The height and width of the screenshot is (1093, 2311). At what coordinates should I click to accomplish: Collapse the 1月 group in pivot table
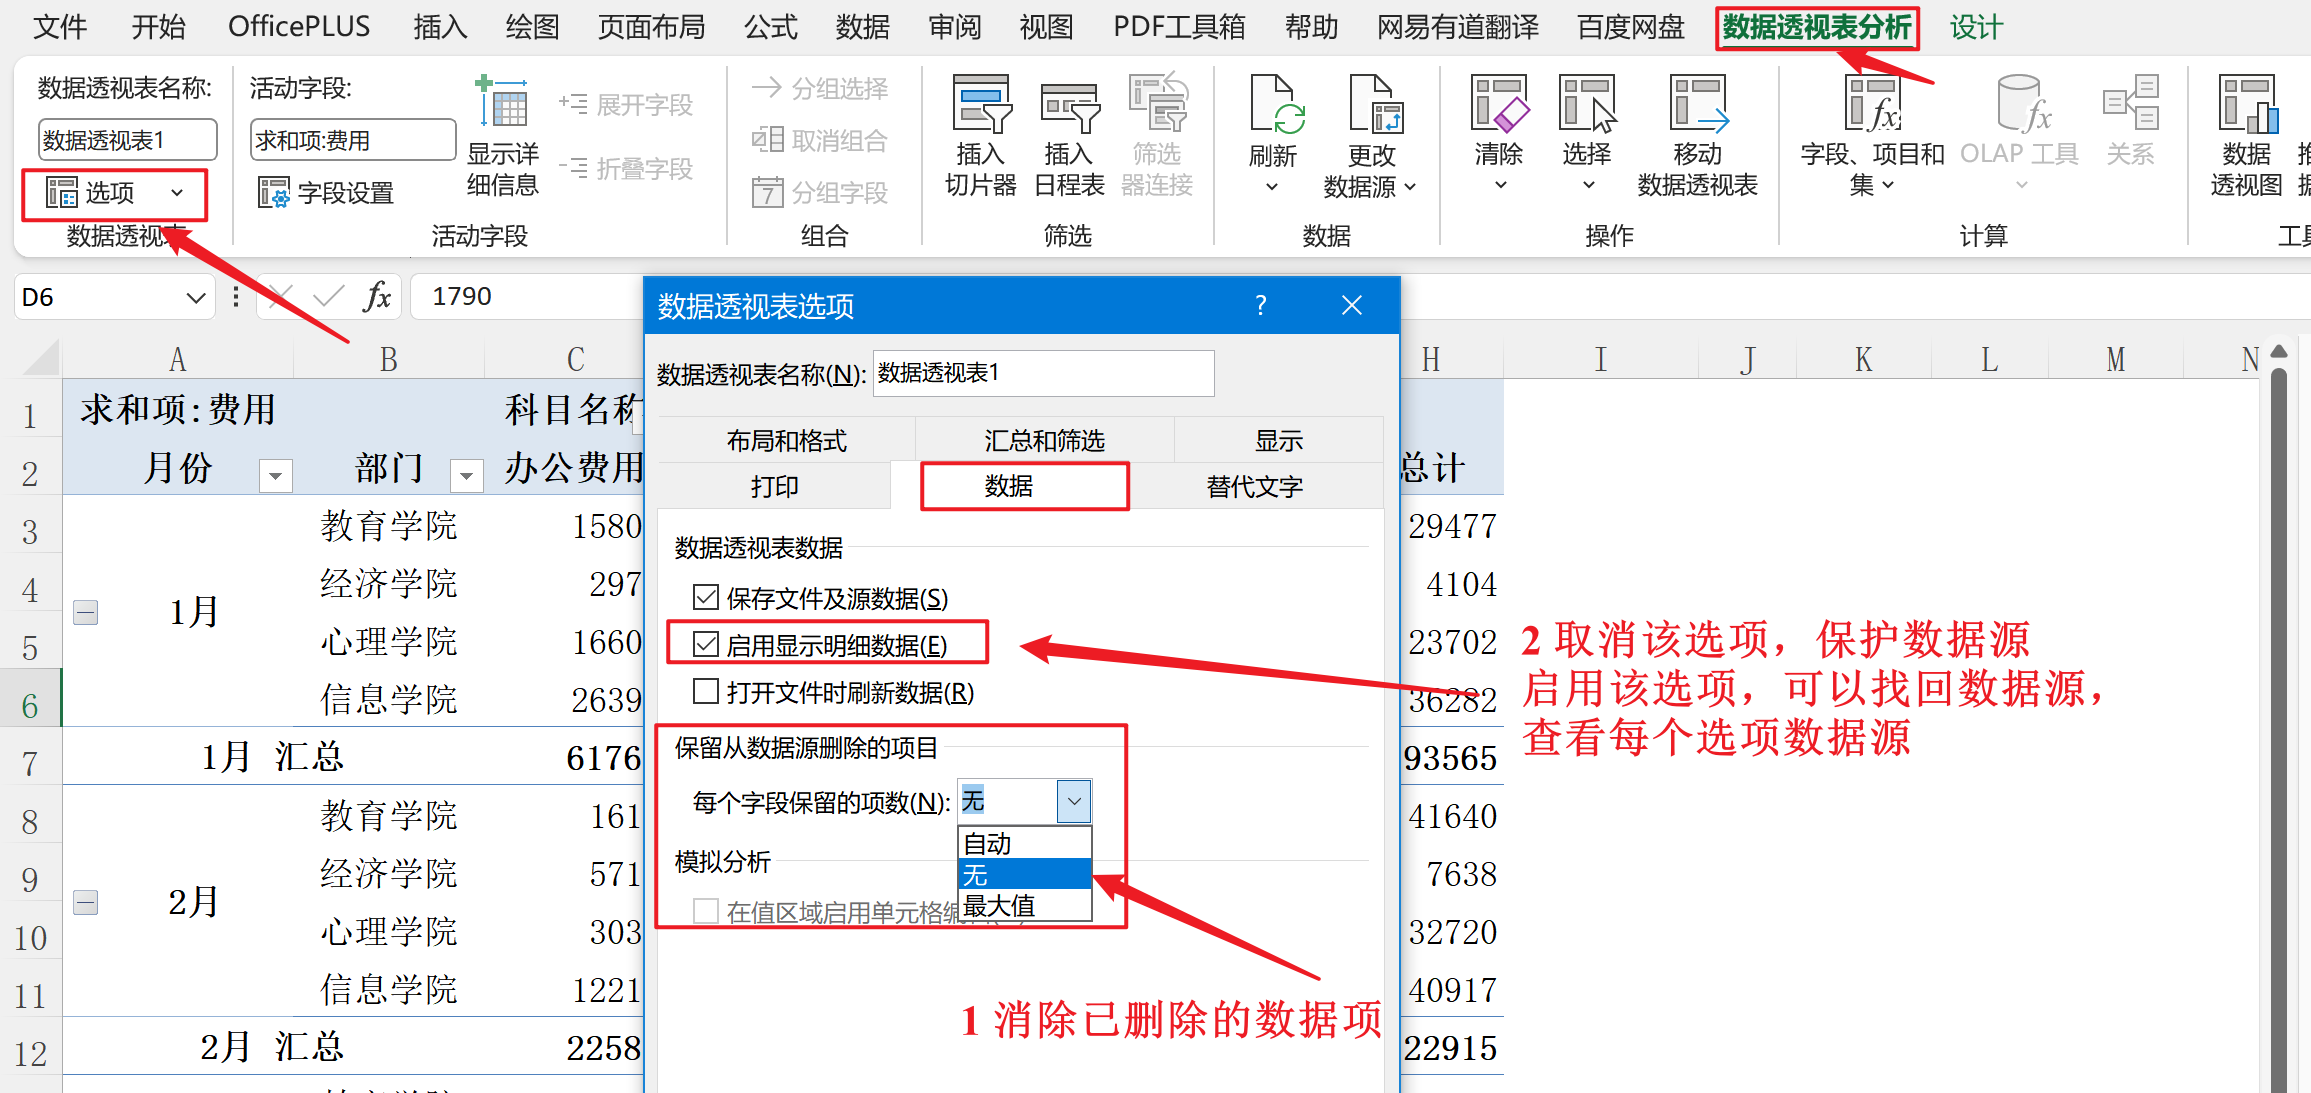tap(86, 612)
